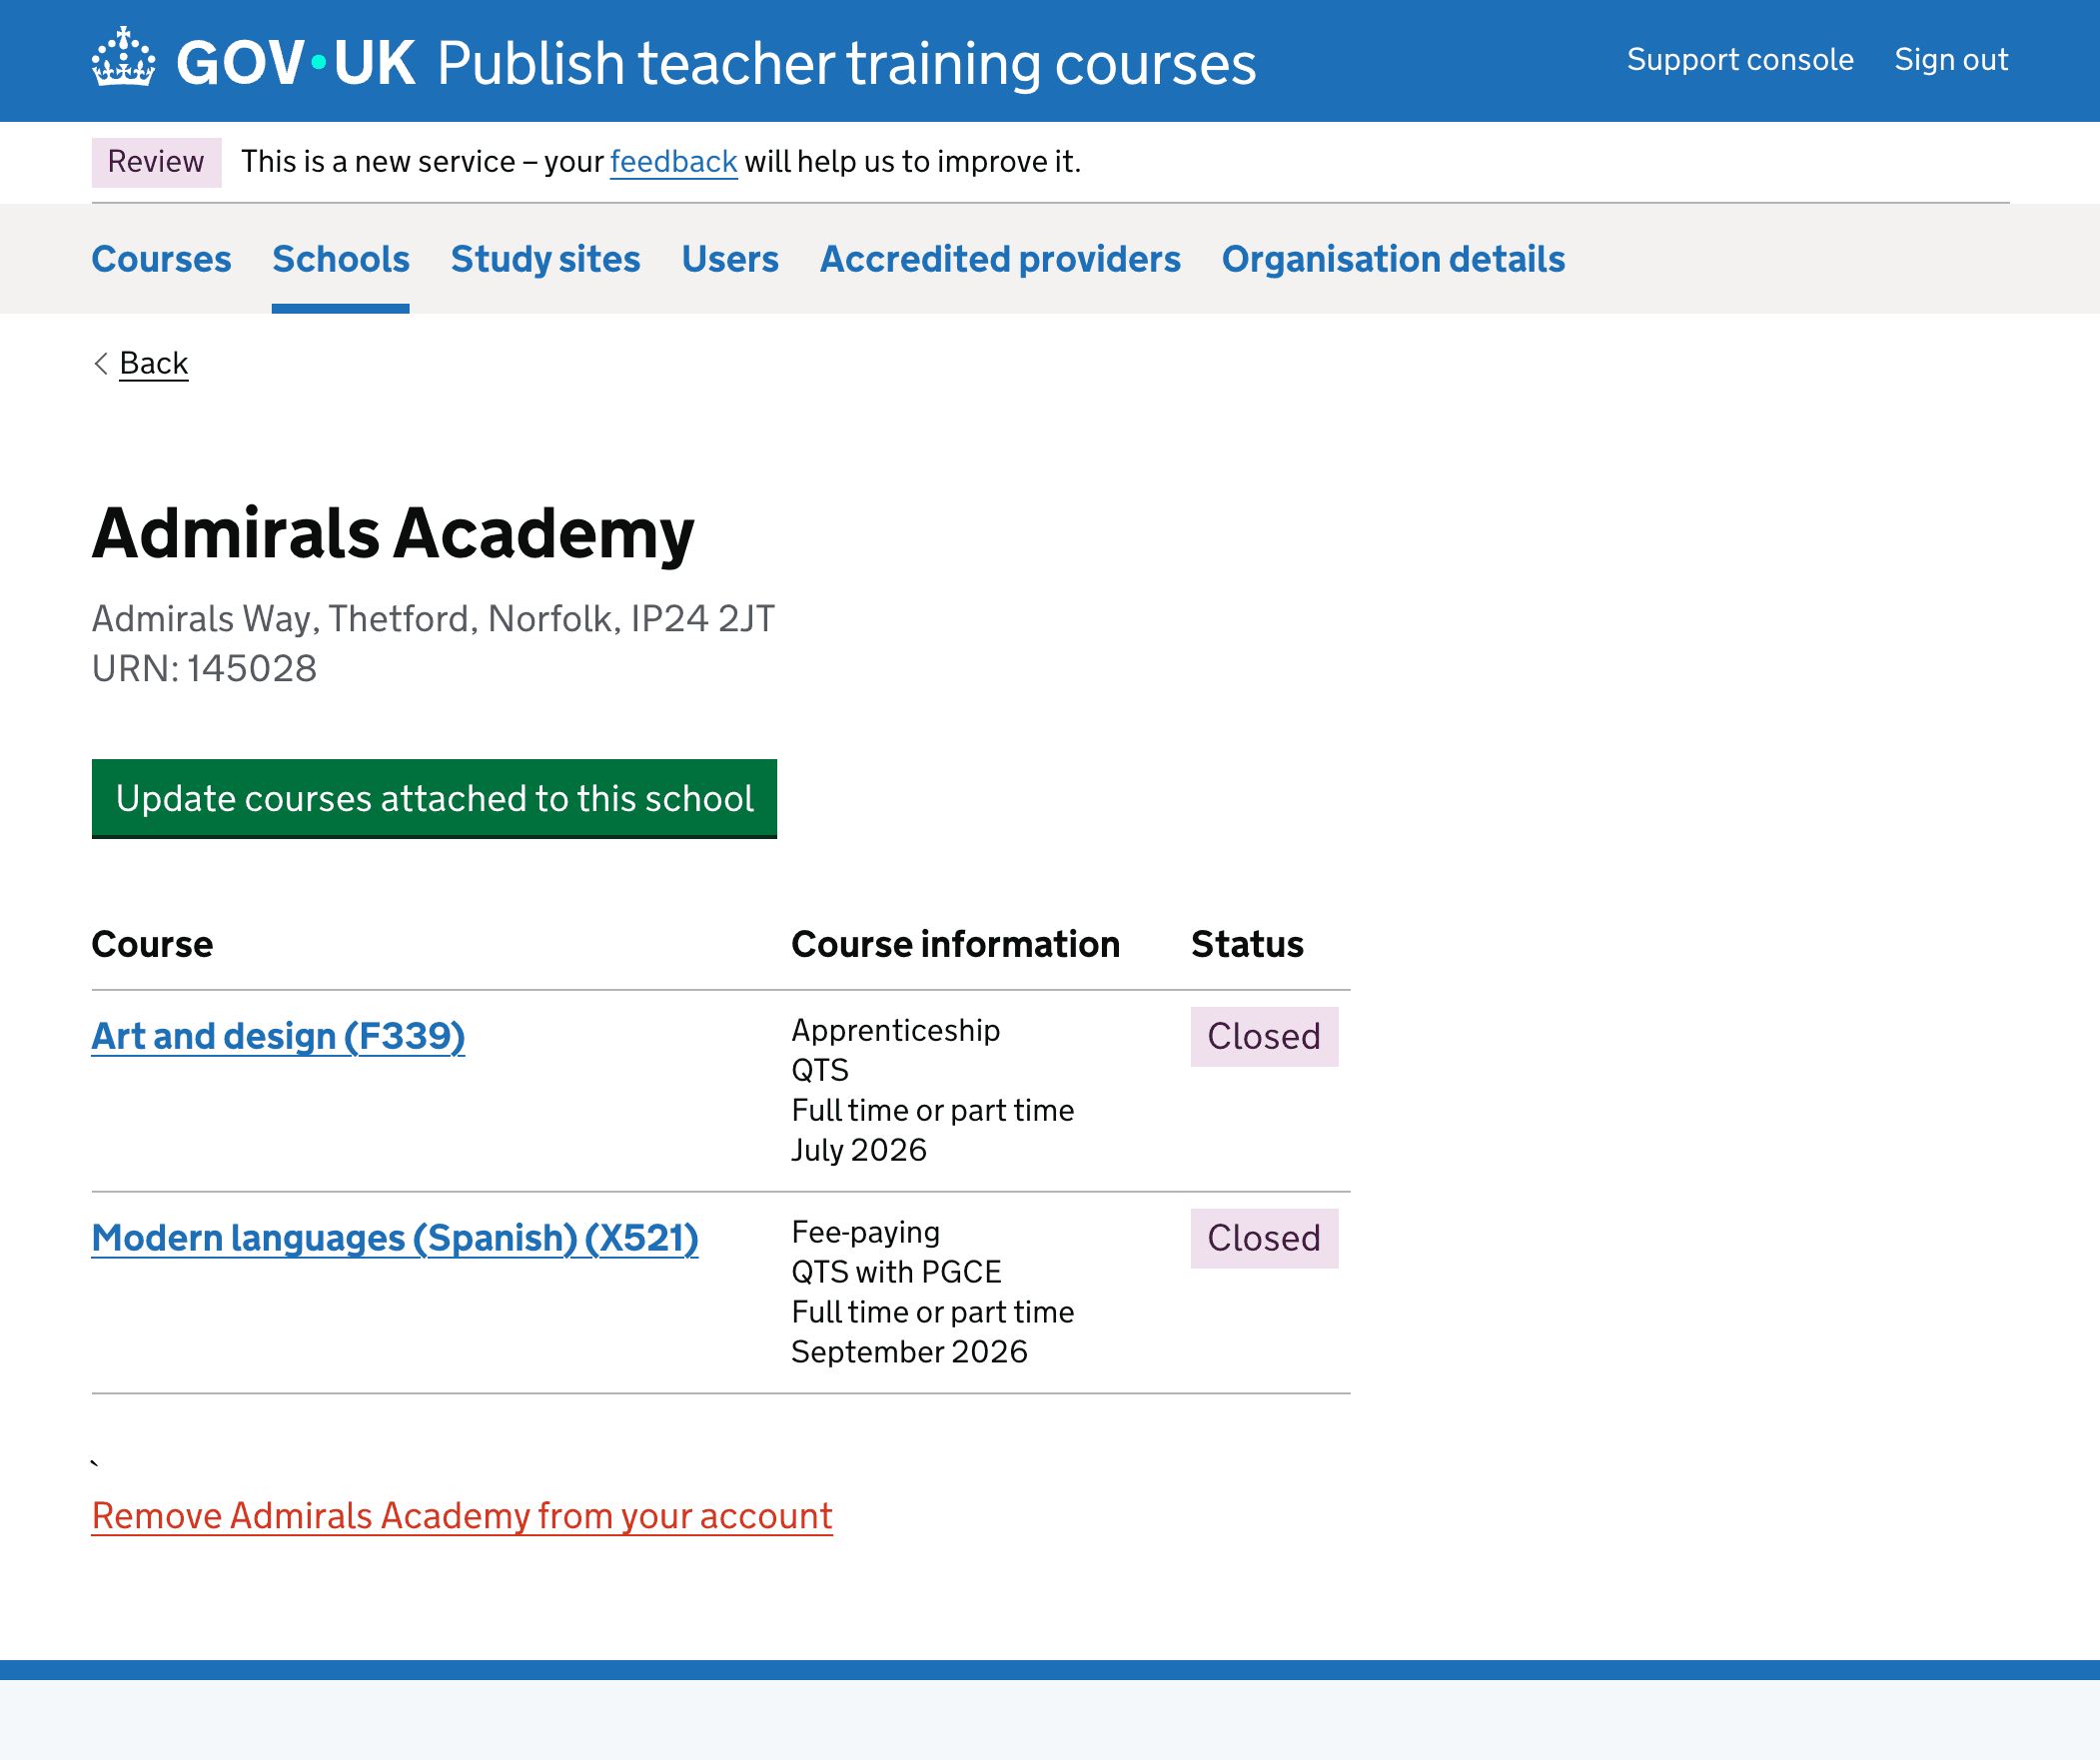Image resolution: width=2100 pixels, height=1760 pixels.
Task: Open the Publish teacher training courses title
Action: 846,63
